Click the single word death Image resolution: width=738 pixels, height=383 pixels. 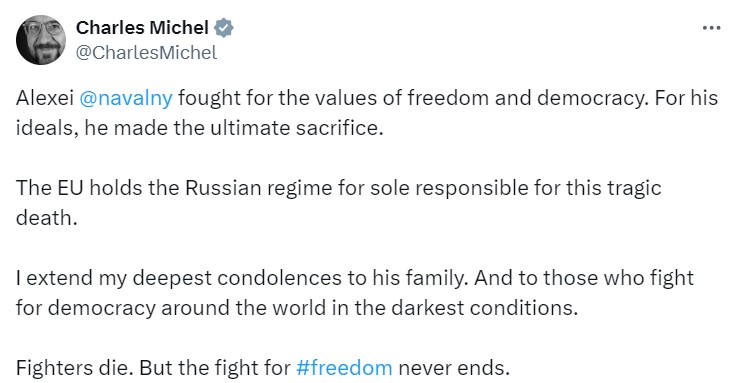point(46,218)
